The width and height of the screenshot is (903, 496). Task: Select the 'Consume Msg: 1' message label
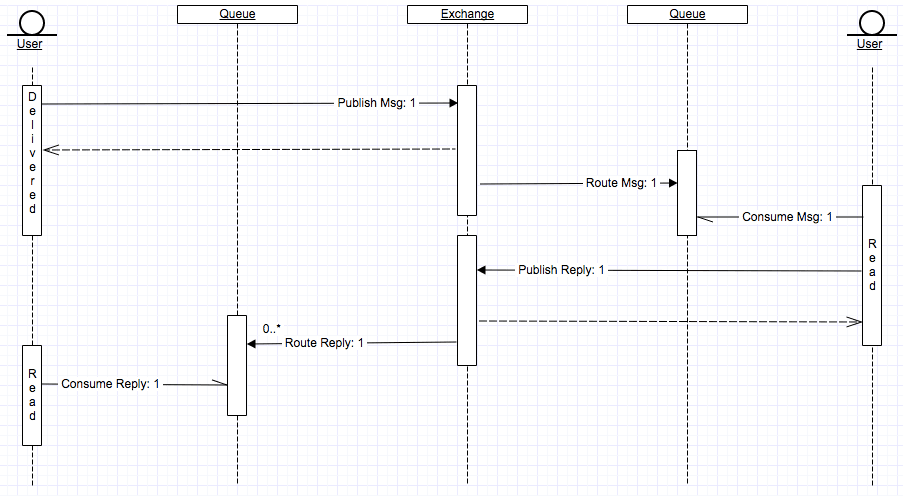[787, 217]
